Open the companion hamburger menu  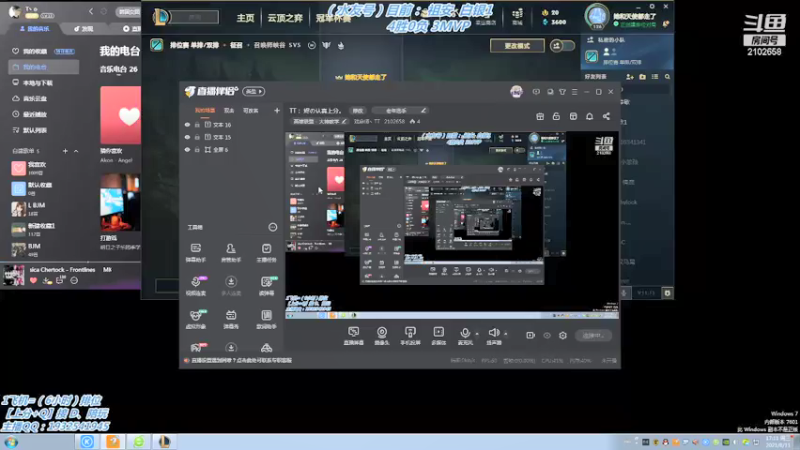574,92
